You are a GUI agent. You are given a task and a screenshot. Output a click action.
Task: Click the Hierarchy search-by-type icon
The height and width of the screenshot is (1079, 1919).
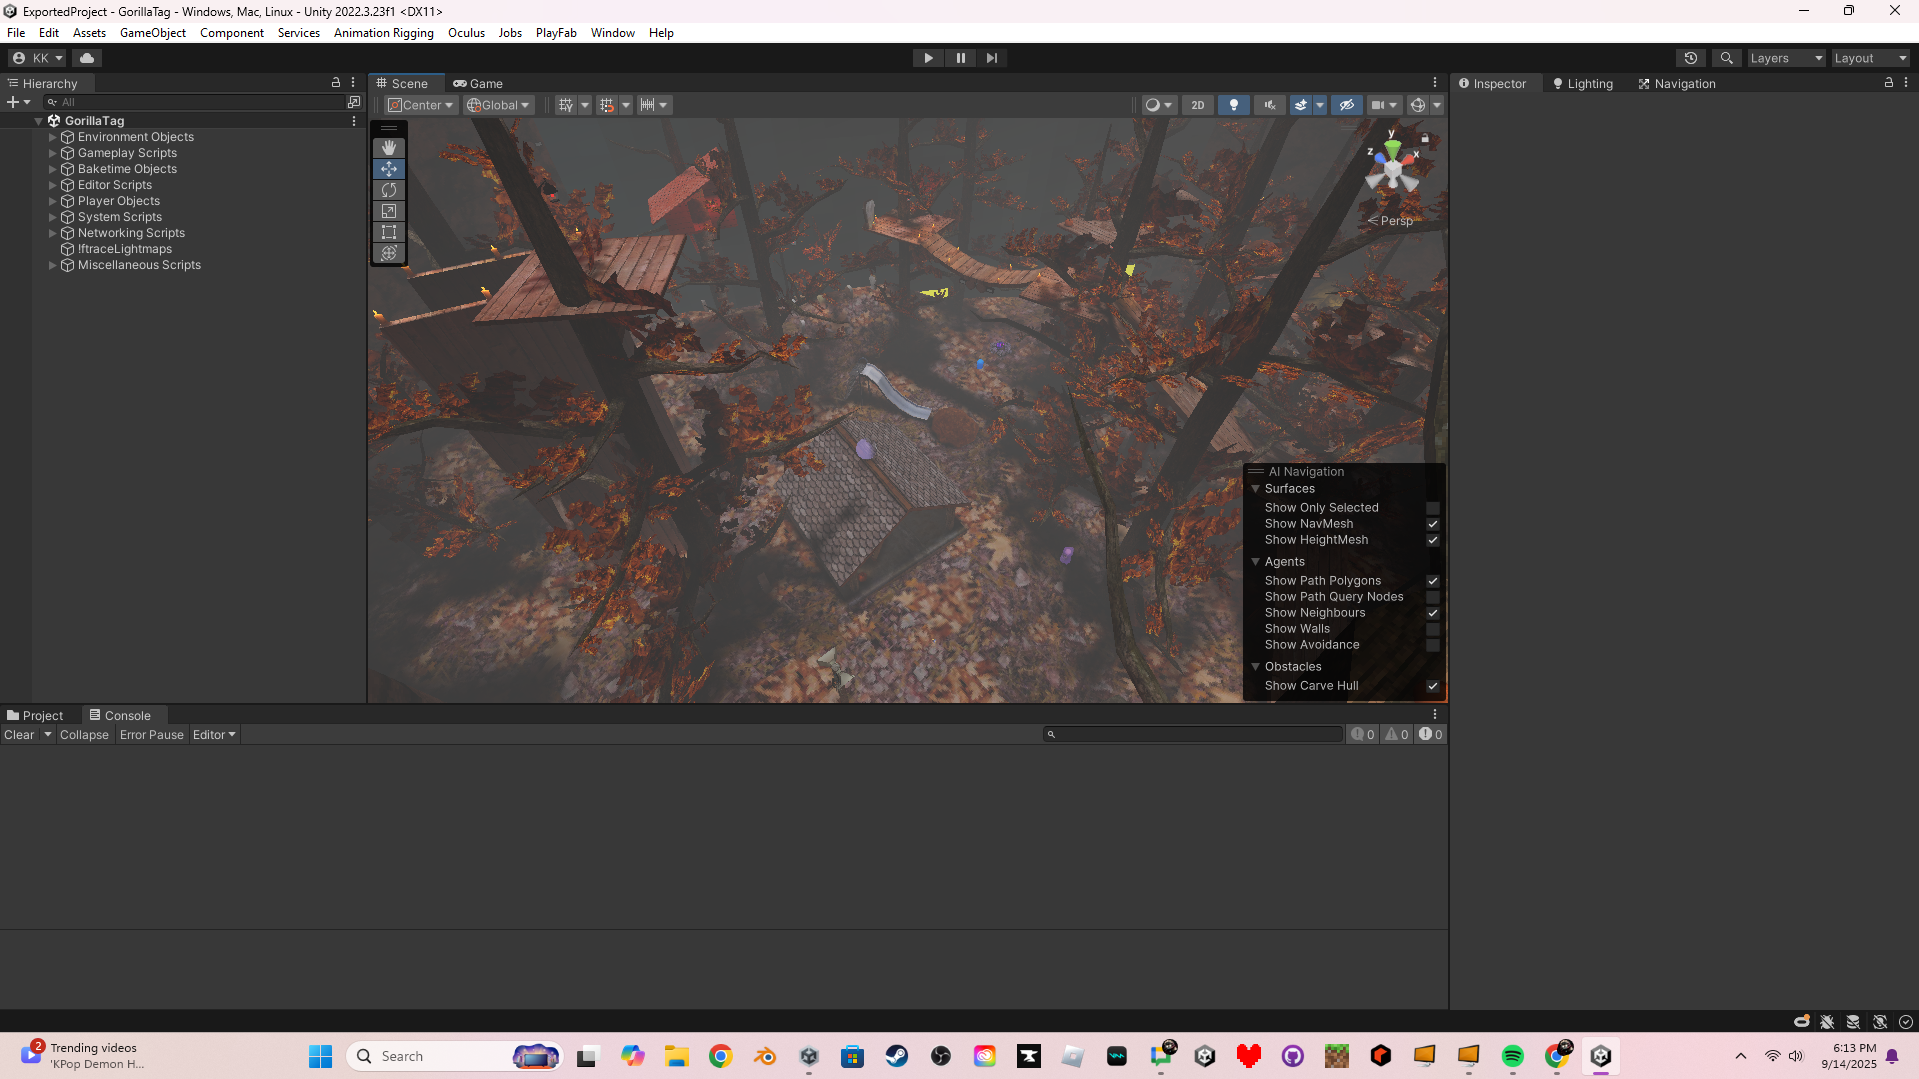click(354, 102)
